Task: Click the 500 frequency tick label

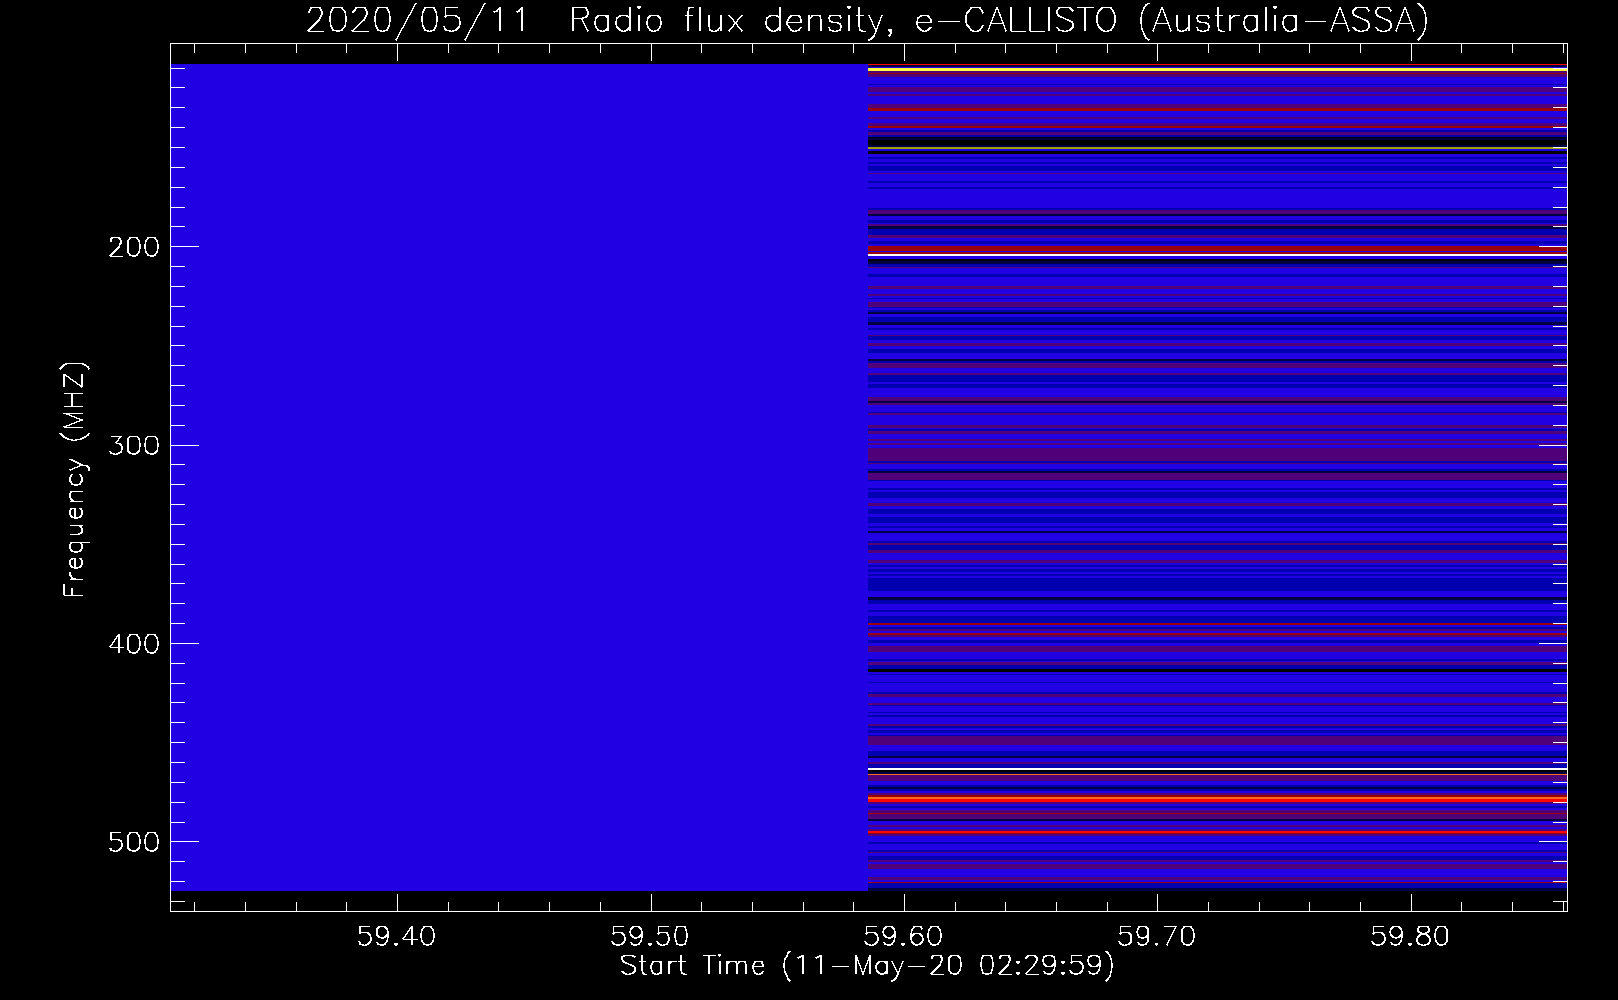Action: point(133,842)
